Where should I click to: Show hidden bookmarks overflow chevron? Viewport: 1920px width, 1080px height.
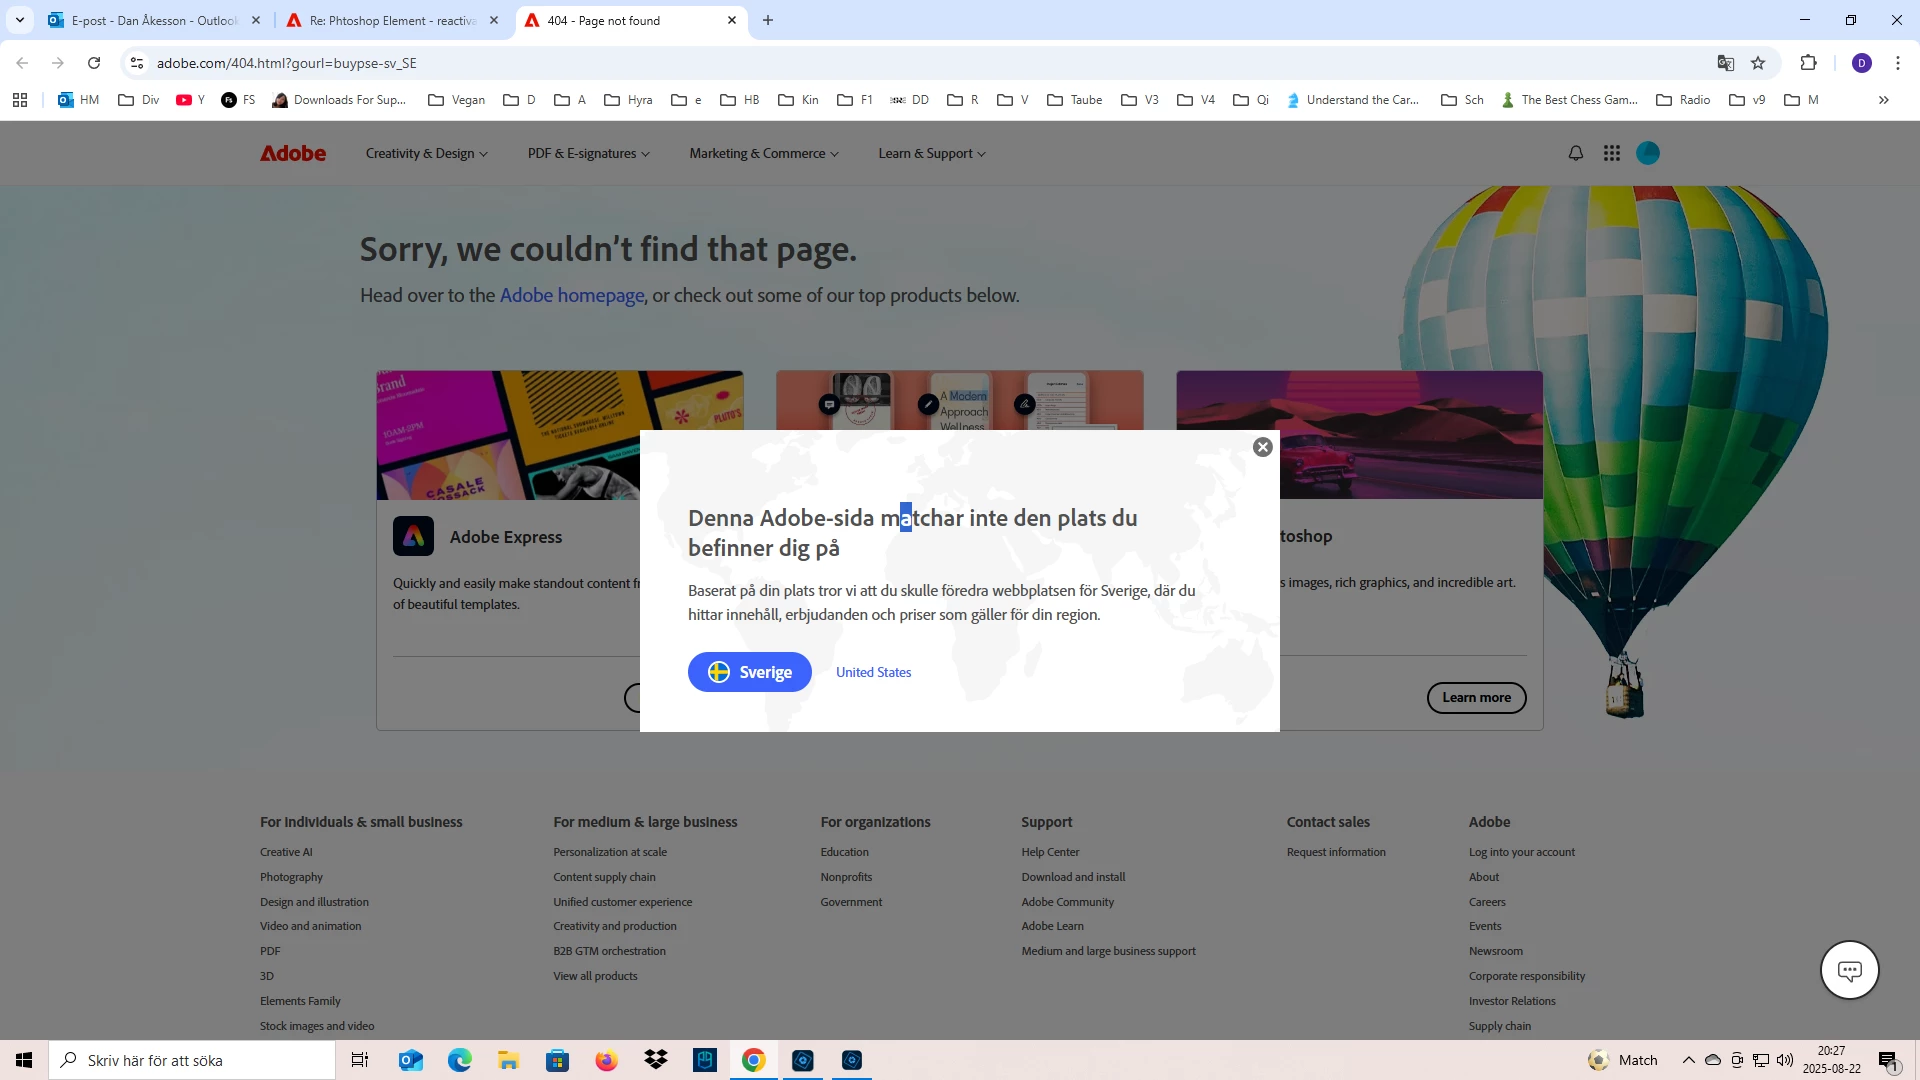click(1883, 100)
